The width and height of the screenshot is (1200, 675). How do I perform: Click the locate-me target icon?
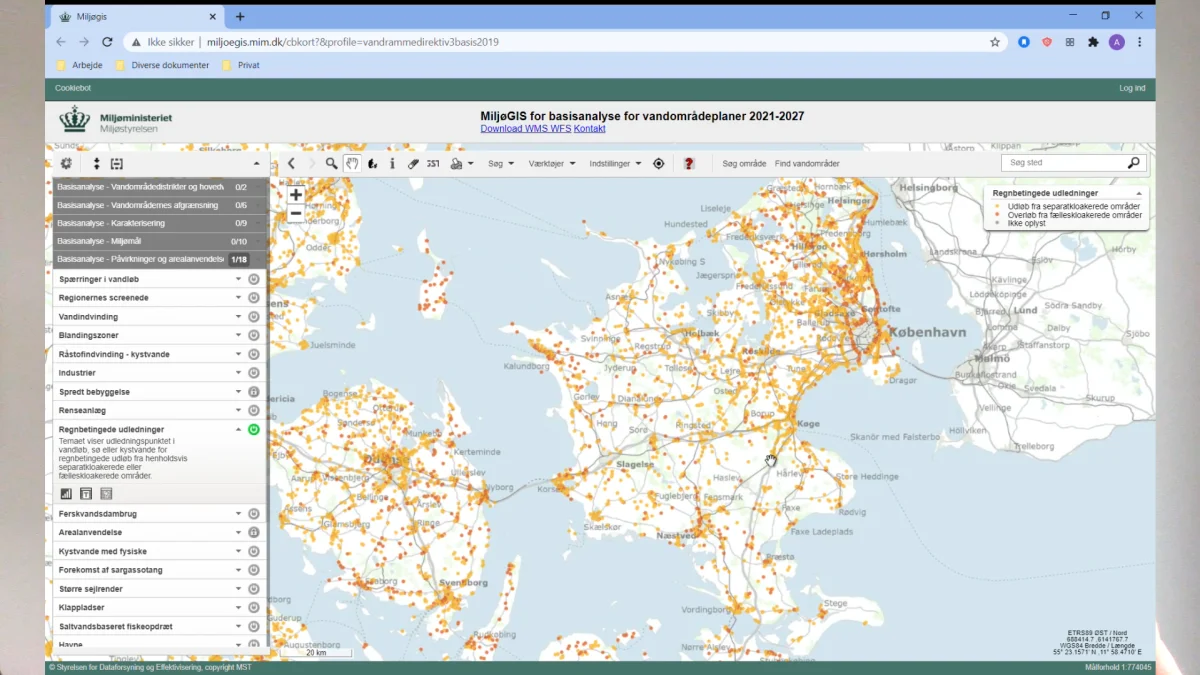(x=658, y=163)
